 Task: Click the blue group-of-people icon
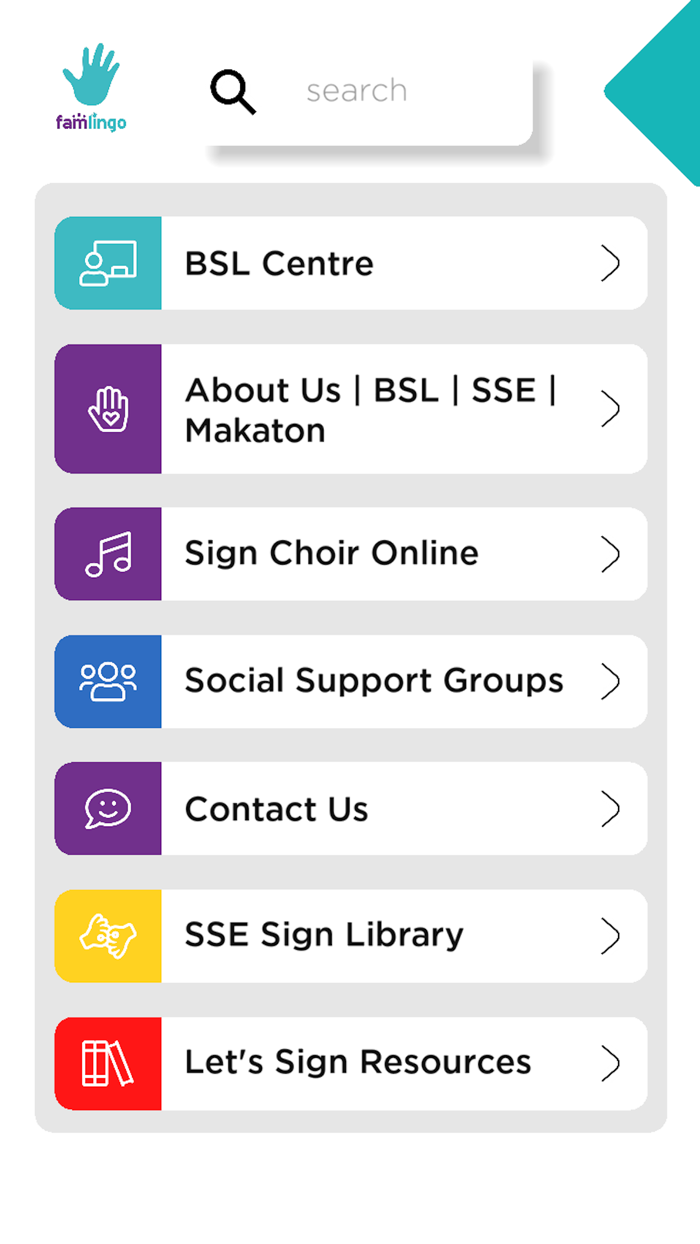[107, 681]
